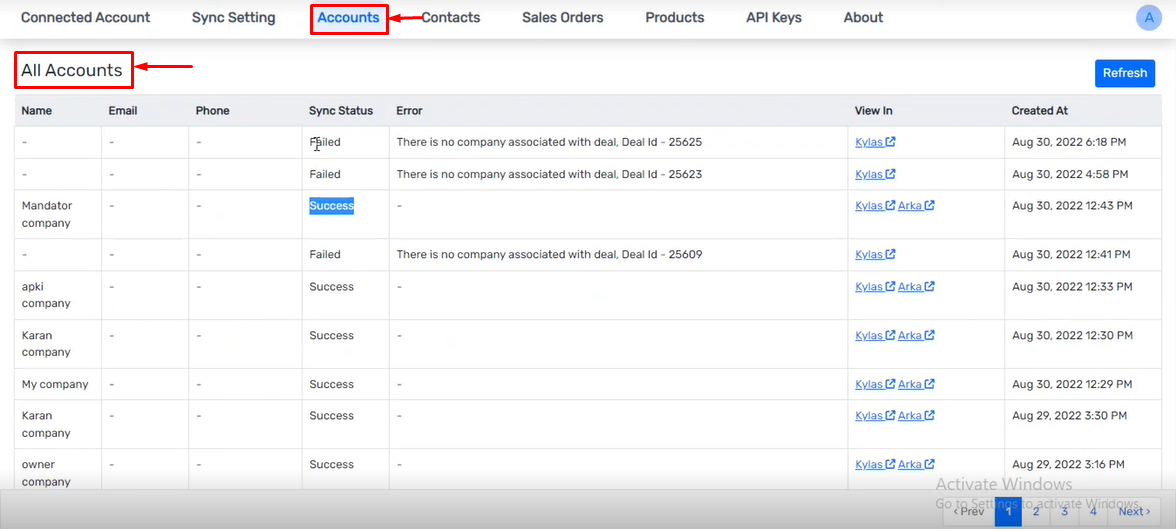1176x529 pixels.
Task: Open the API Keys tab
Action: (x=774, y=17)
